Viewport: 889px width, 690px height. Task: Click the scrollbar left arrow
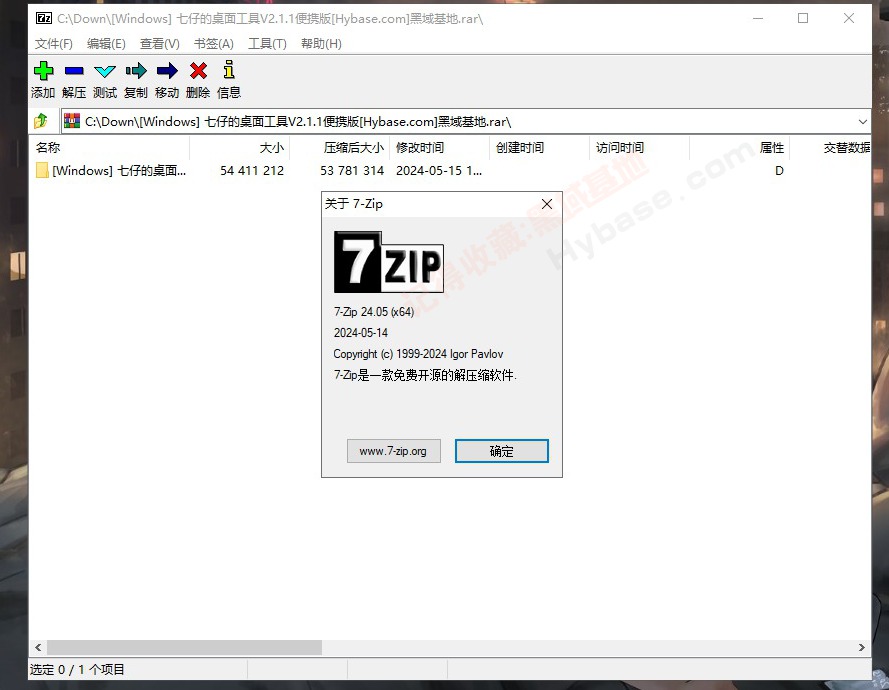[38, 647]
